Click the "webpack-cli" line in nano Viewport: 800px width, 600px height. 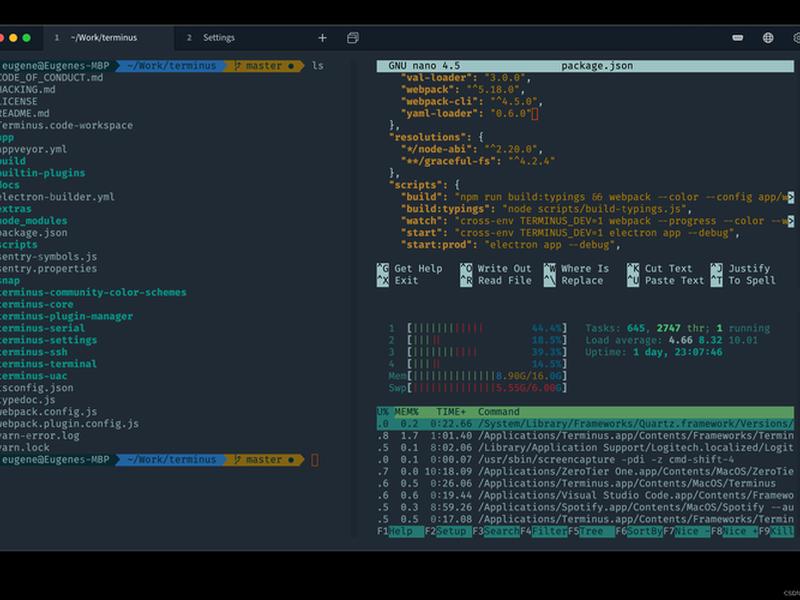click(471, 102)
